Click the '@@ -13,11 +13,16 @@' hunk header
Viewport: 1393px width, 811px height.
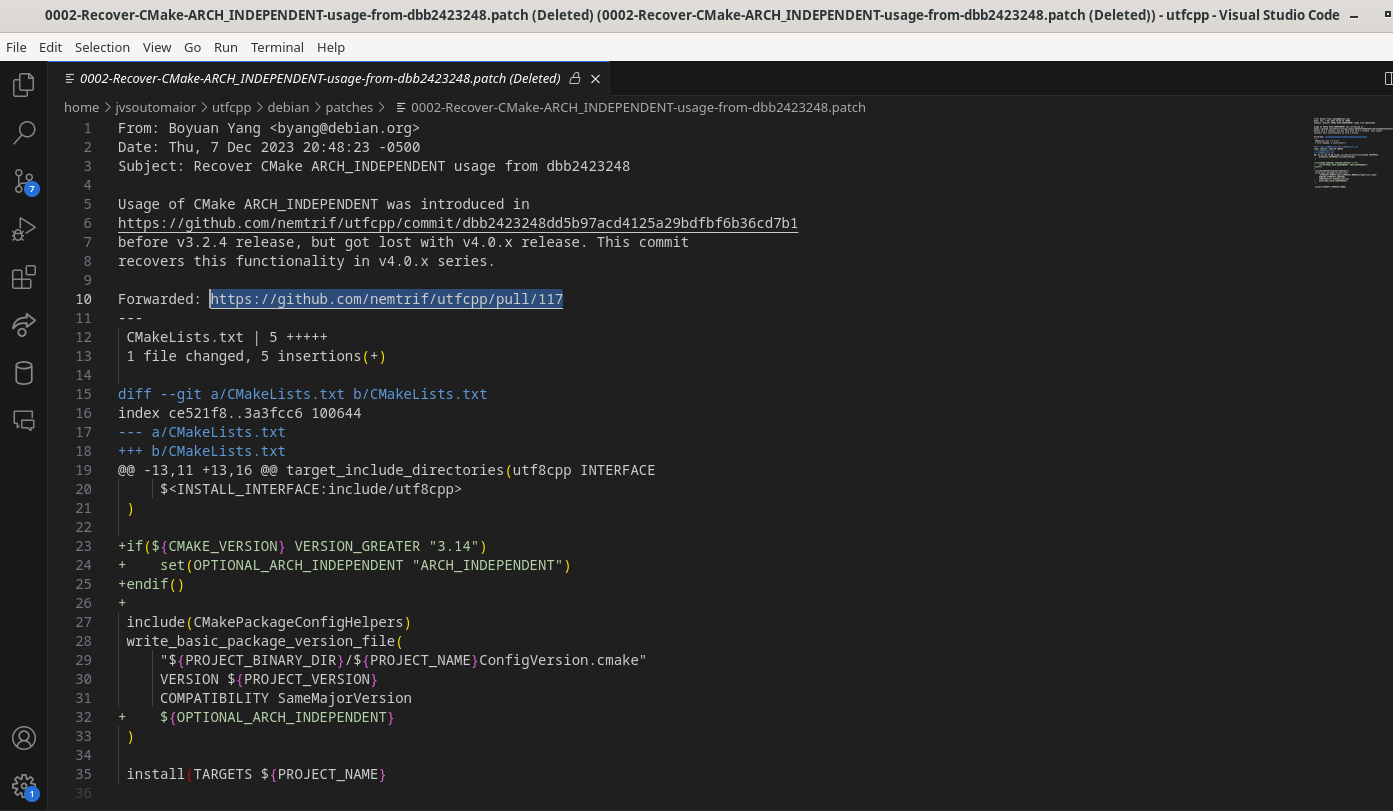pyautogui.click(x=386, y=470)
